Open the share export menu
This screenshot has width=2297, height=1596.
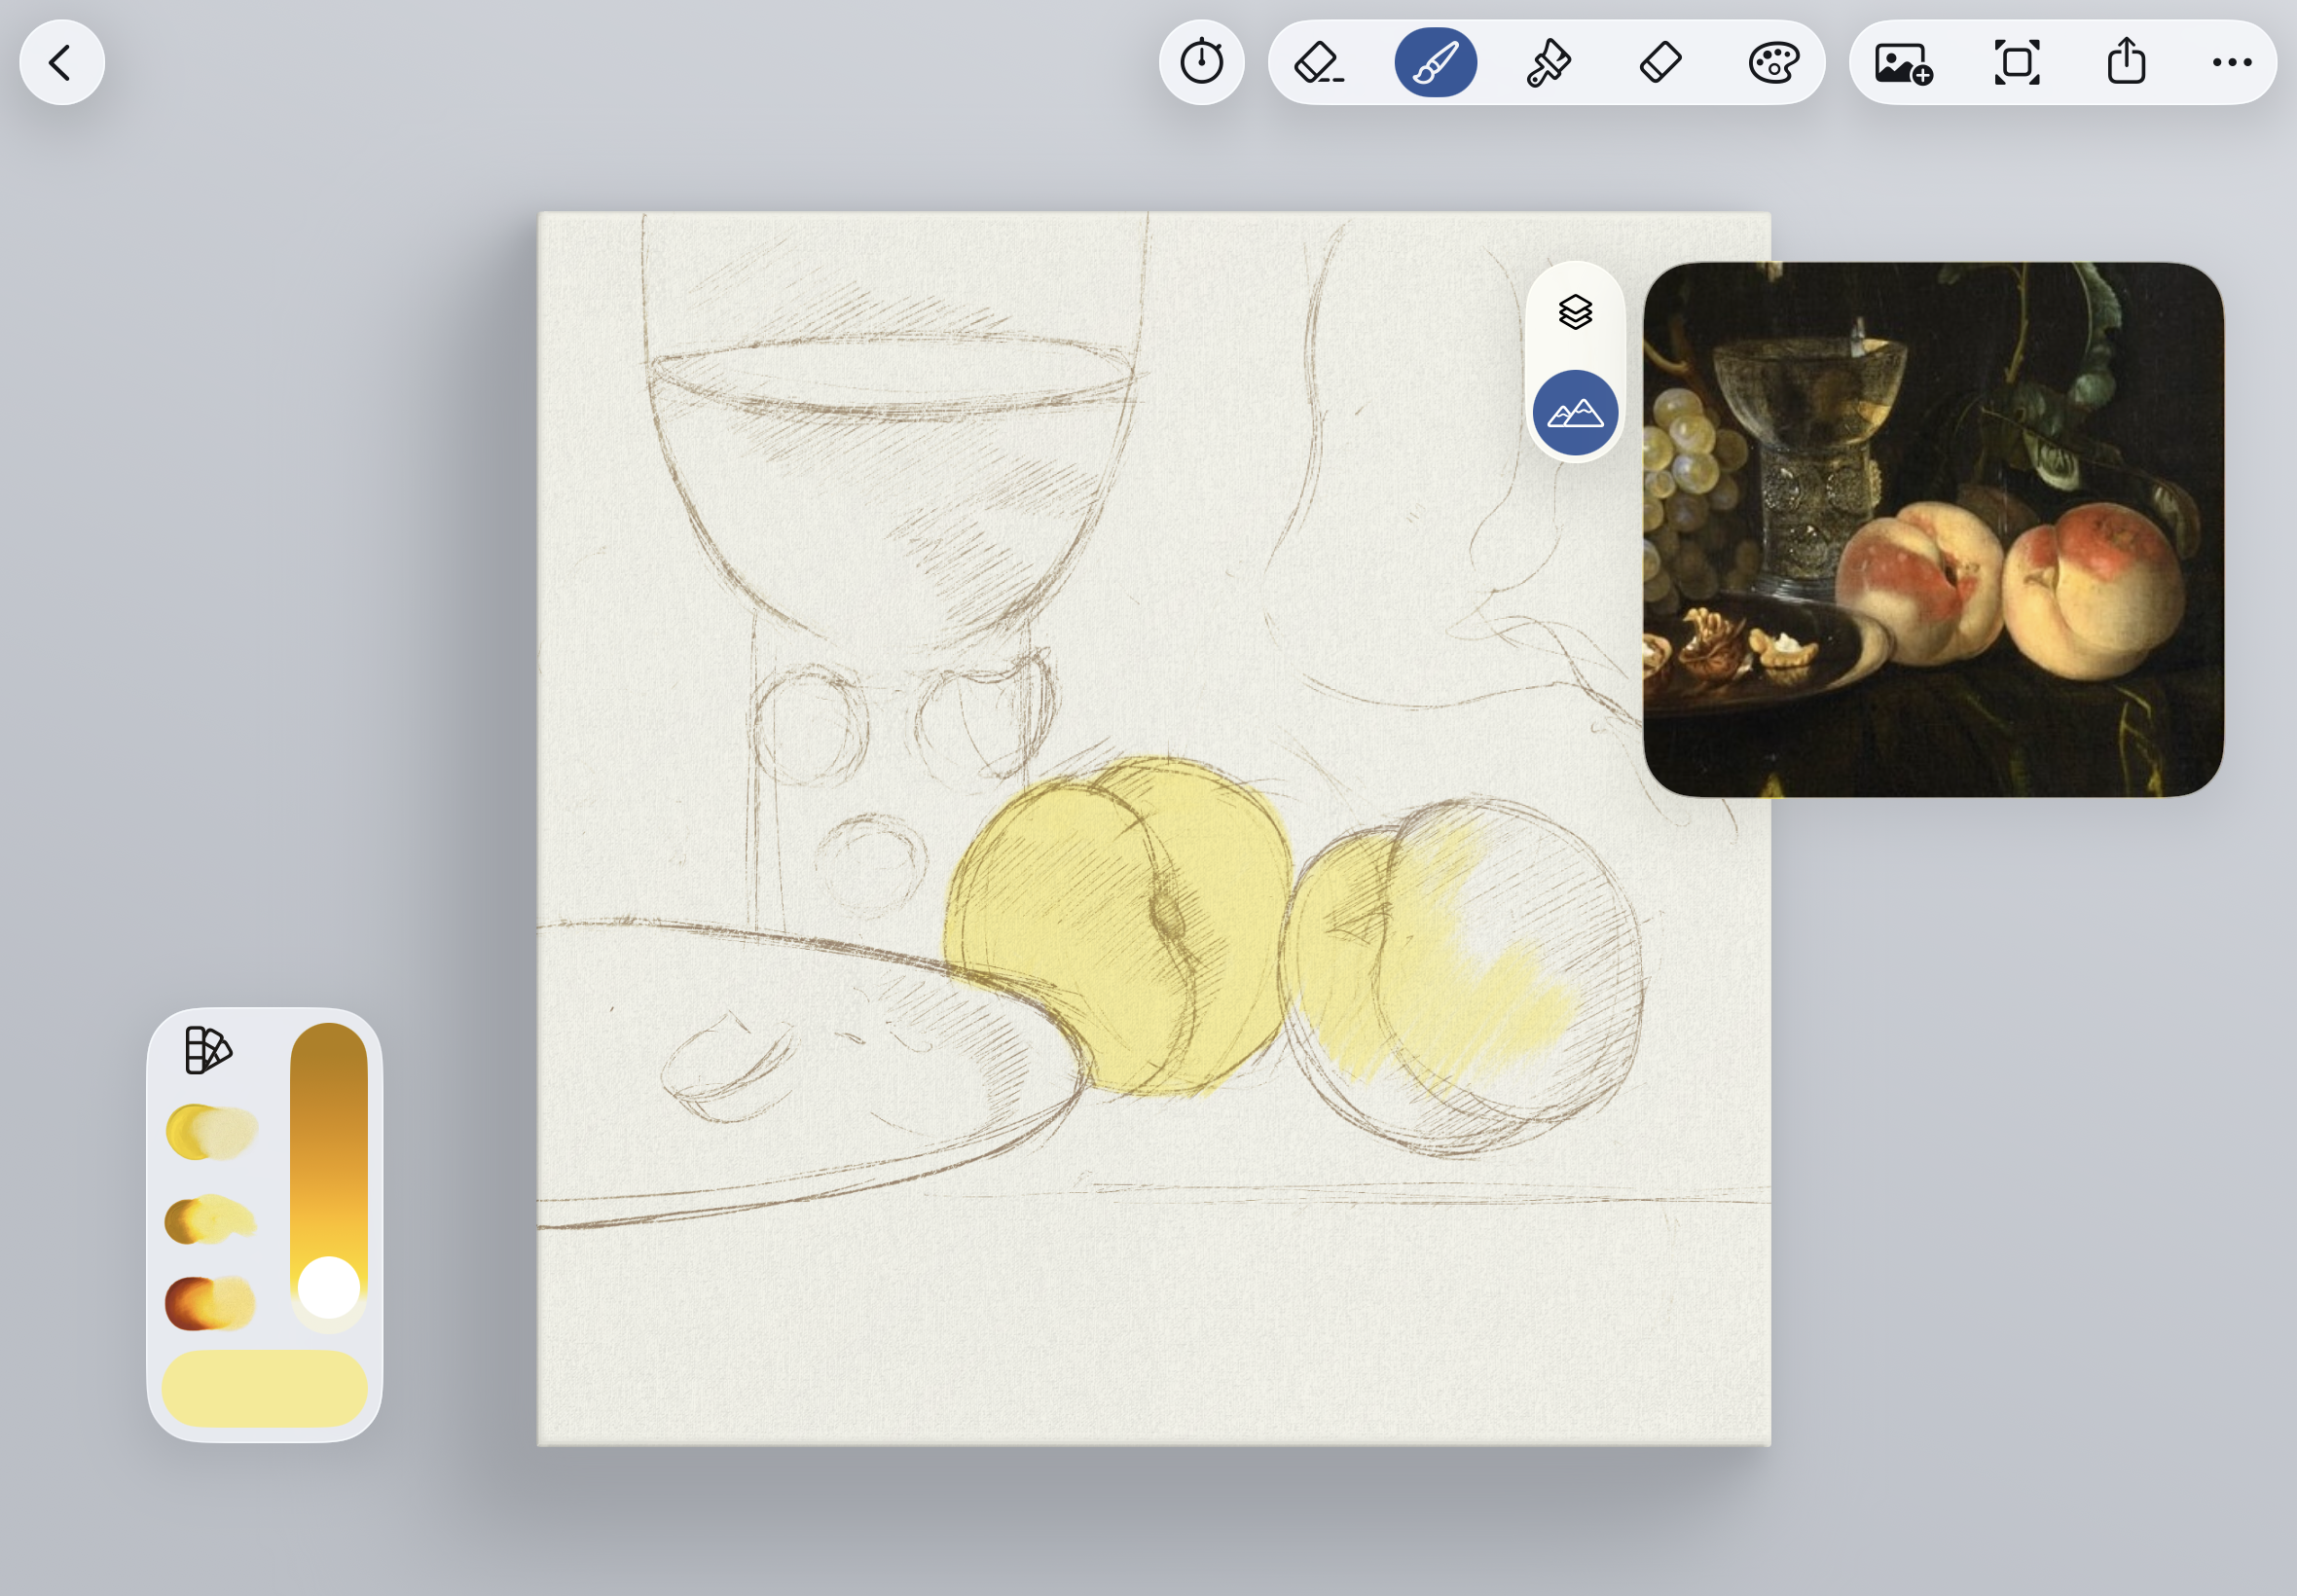click(2126, 63)
